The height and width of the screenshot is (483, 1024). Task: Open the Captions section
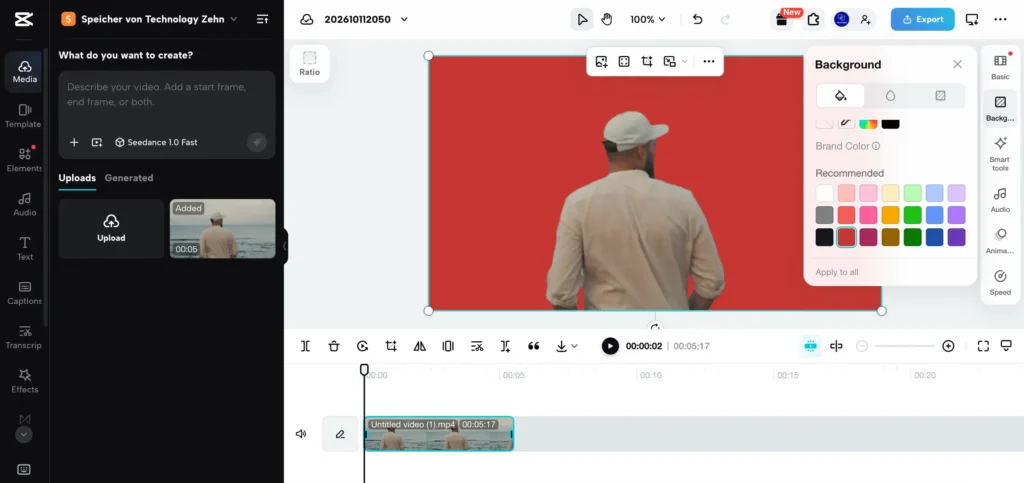coord(24,293)
